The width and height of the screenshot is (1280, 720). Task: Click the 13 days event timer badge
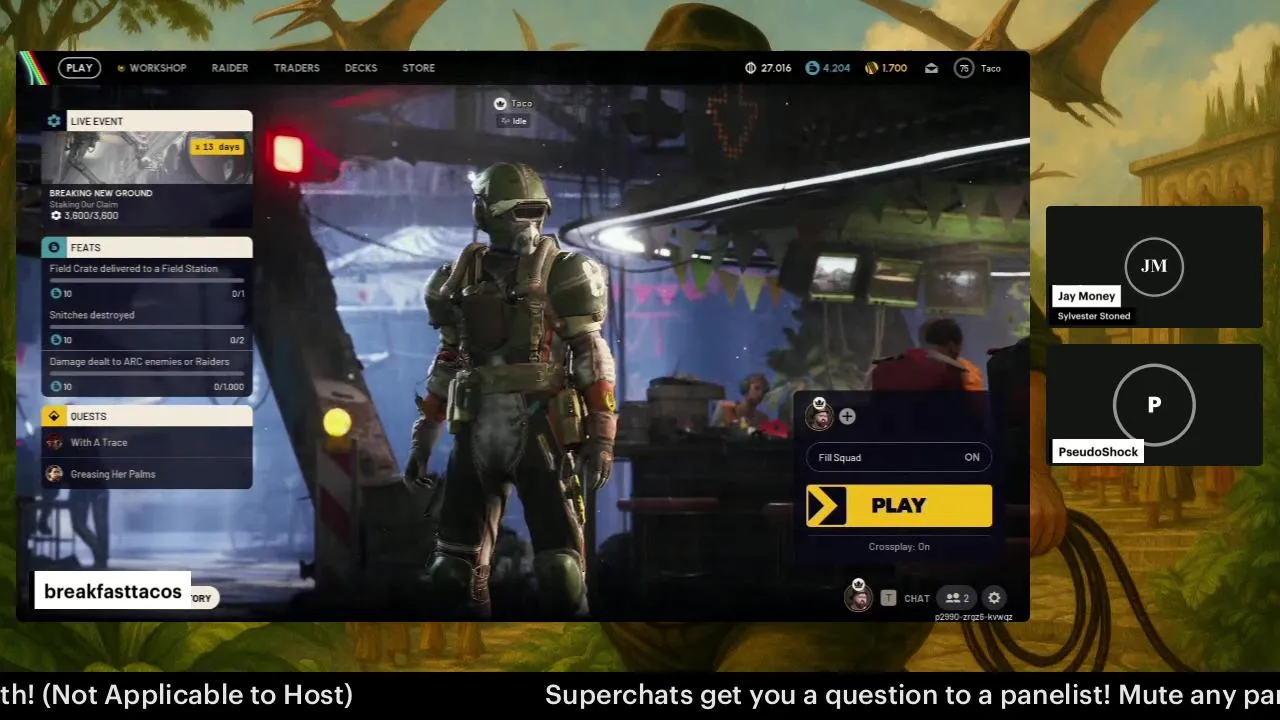pyautogui.click(x=216, y=147)
